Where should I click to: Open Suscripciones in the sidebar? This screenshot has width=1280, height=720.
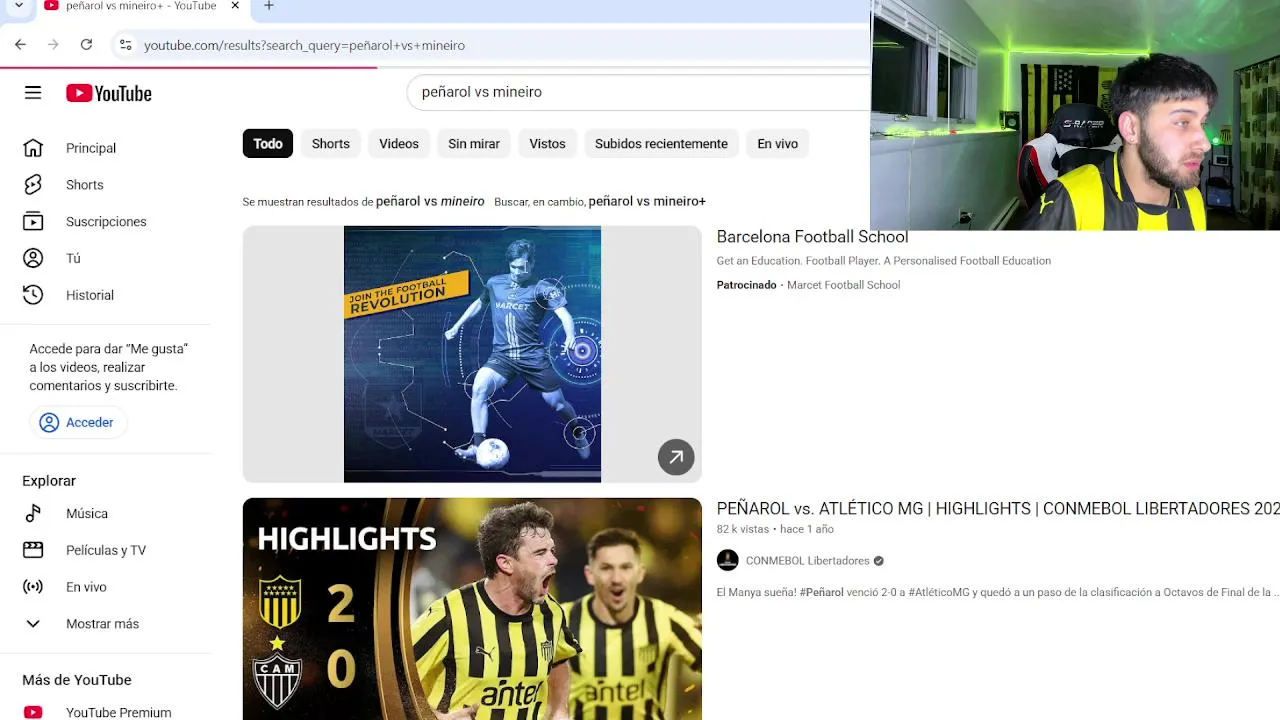106,222
